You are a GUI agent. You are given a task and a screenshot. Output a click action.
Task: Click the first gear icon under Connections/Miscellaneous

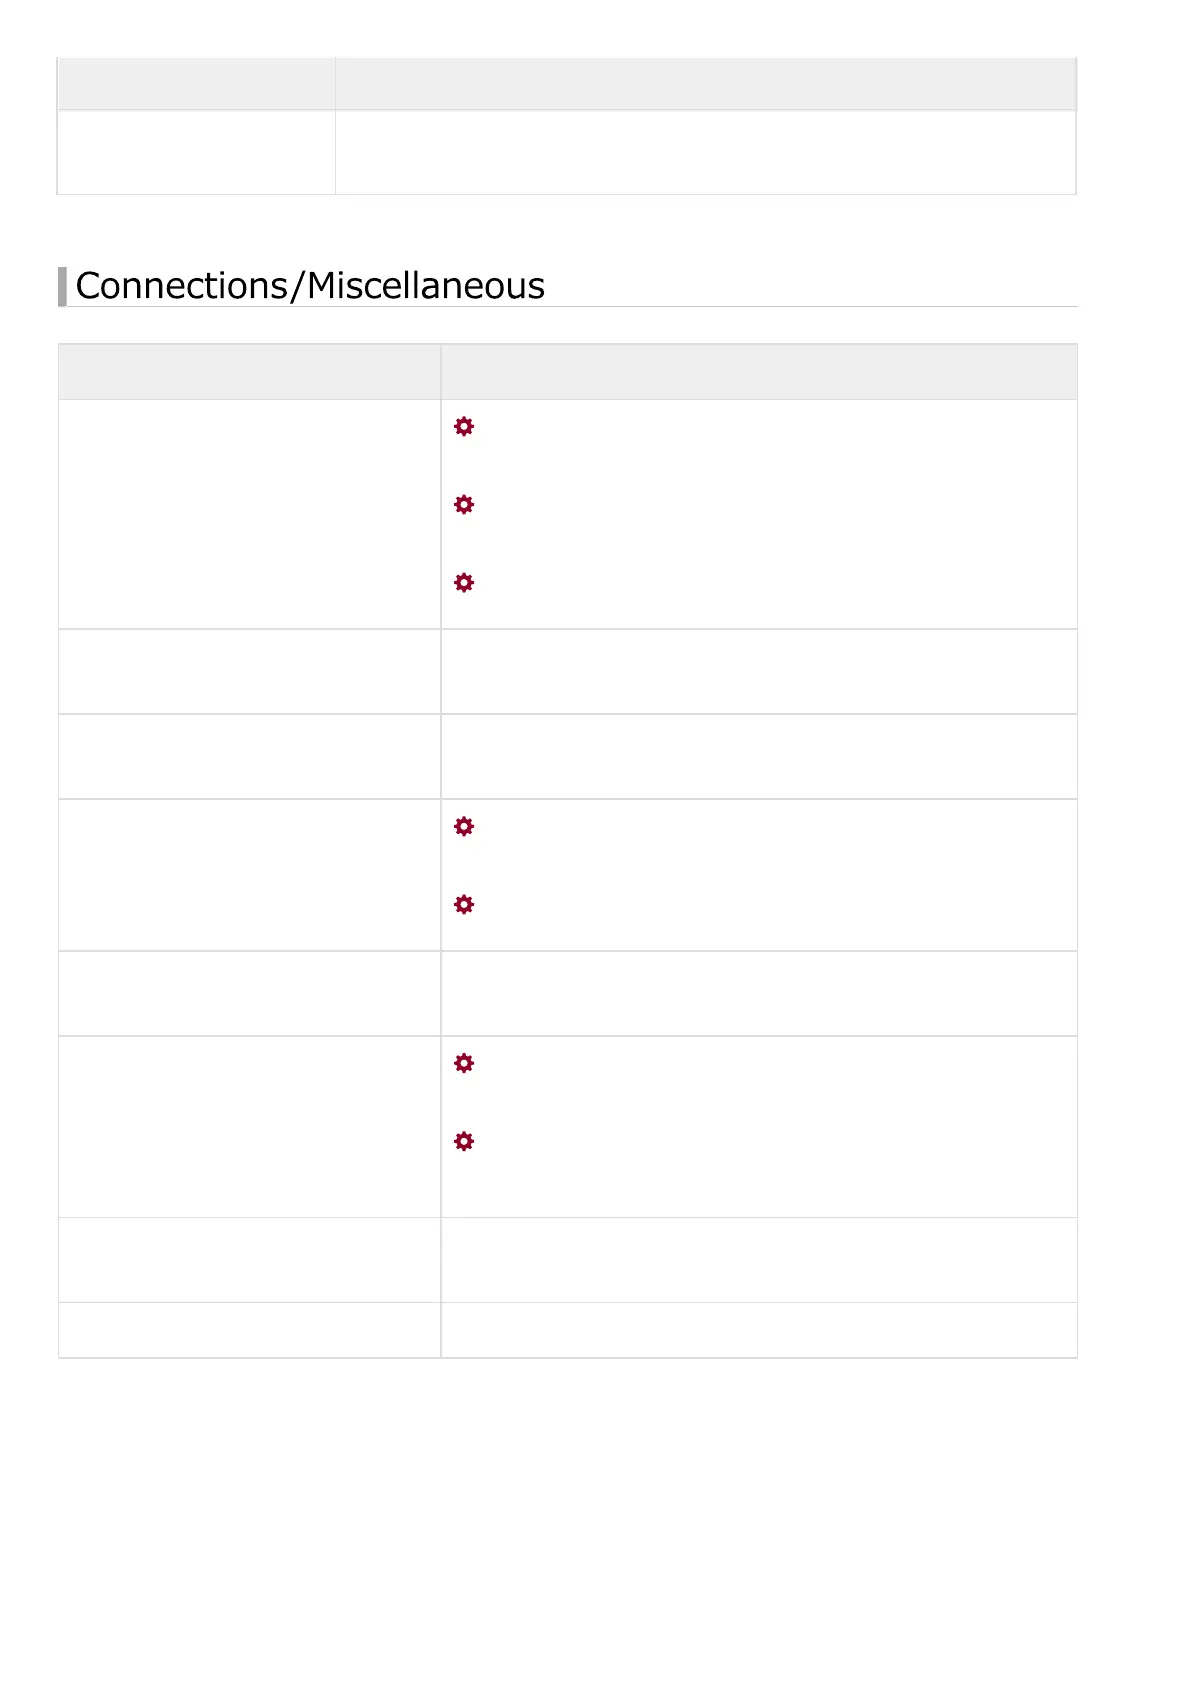point(464,427)
